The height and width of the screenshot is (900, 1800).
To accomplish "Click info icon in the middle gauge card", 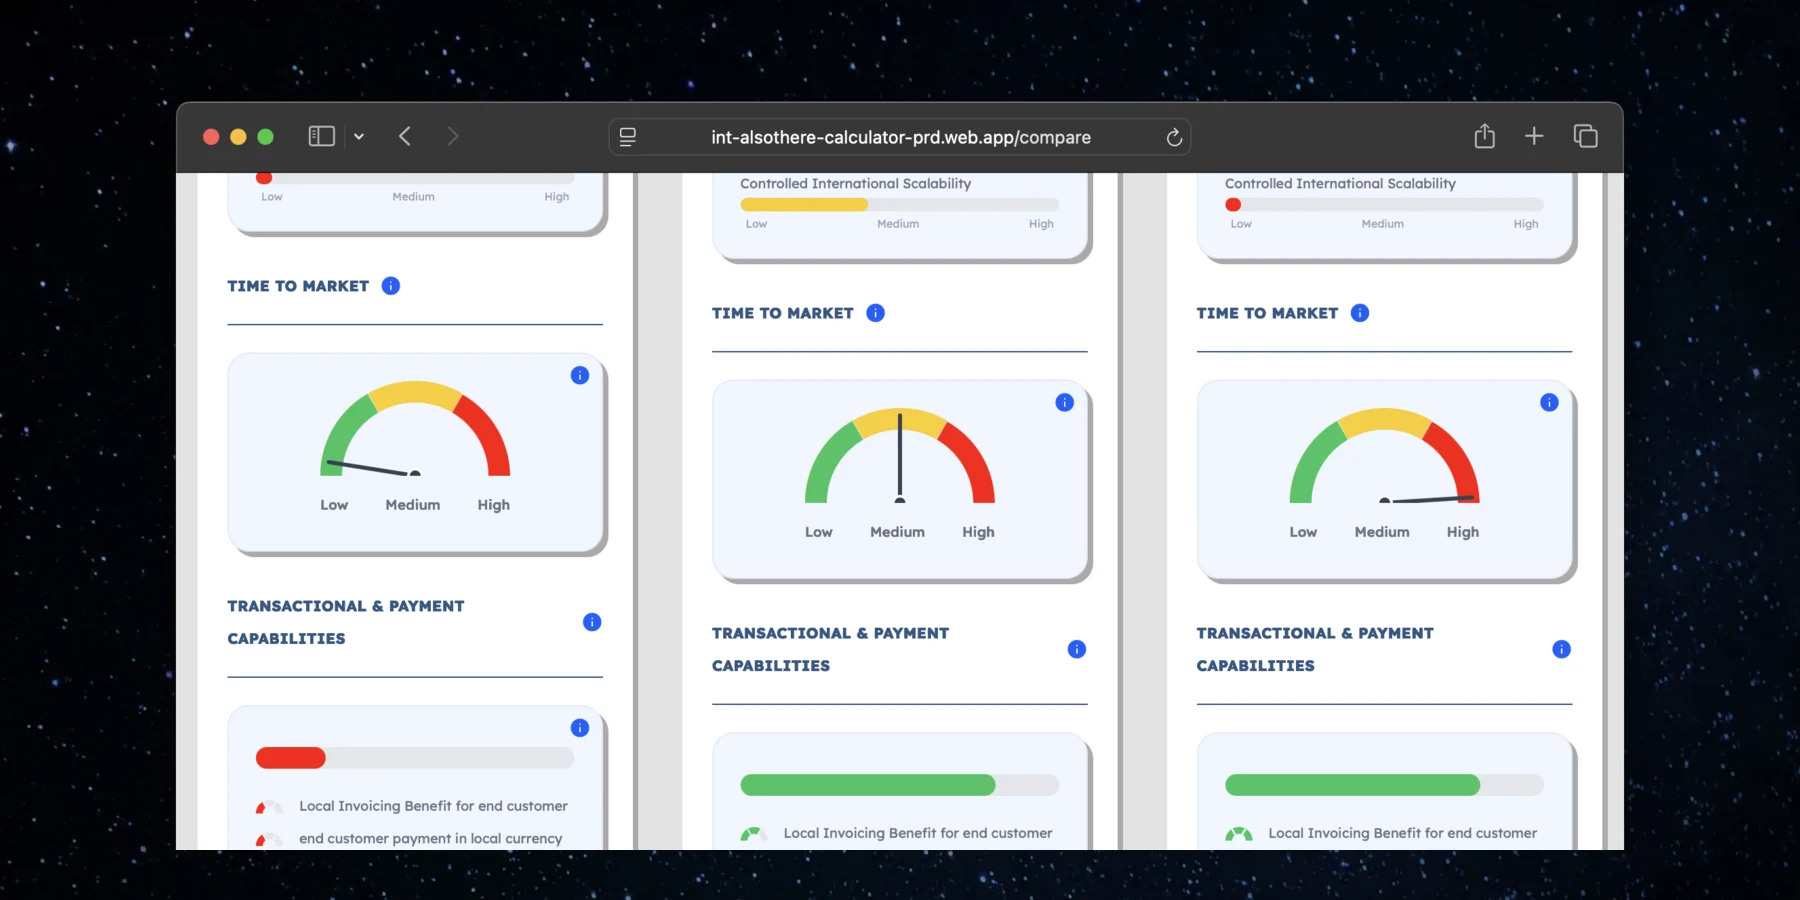I will point(1065,402).
